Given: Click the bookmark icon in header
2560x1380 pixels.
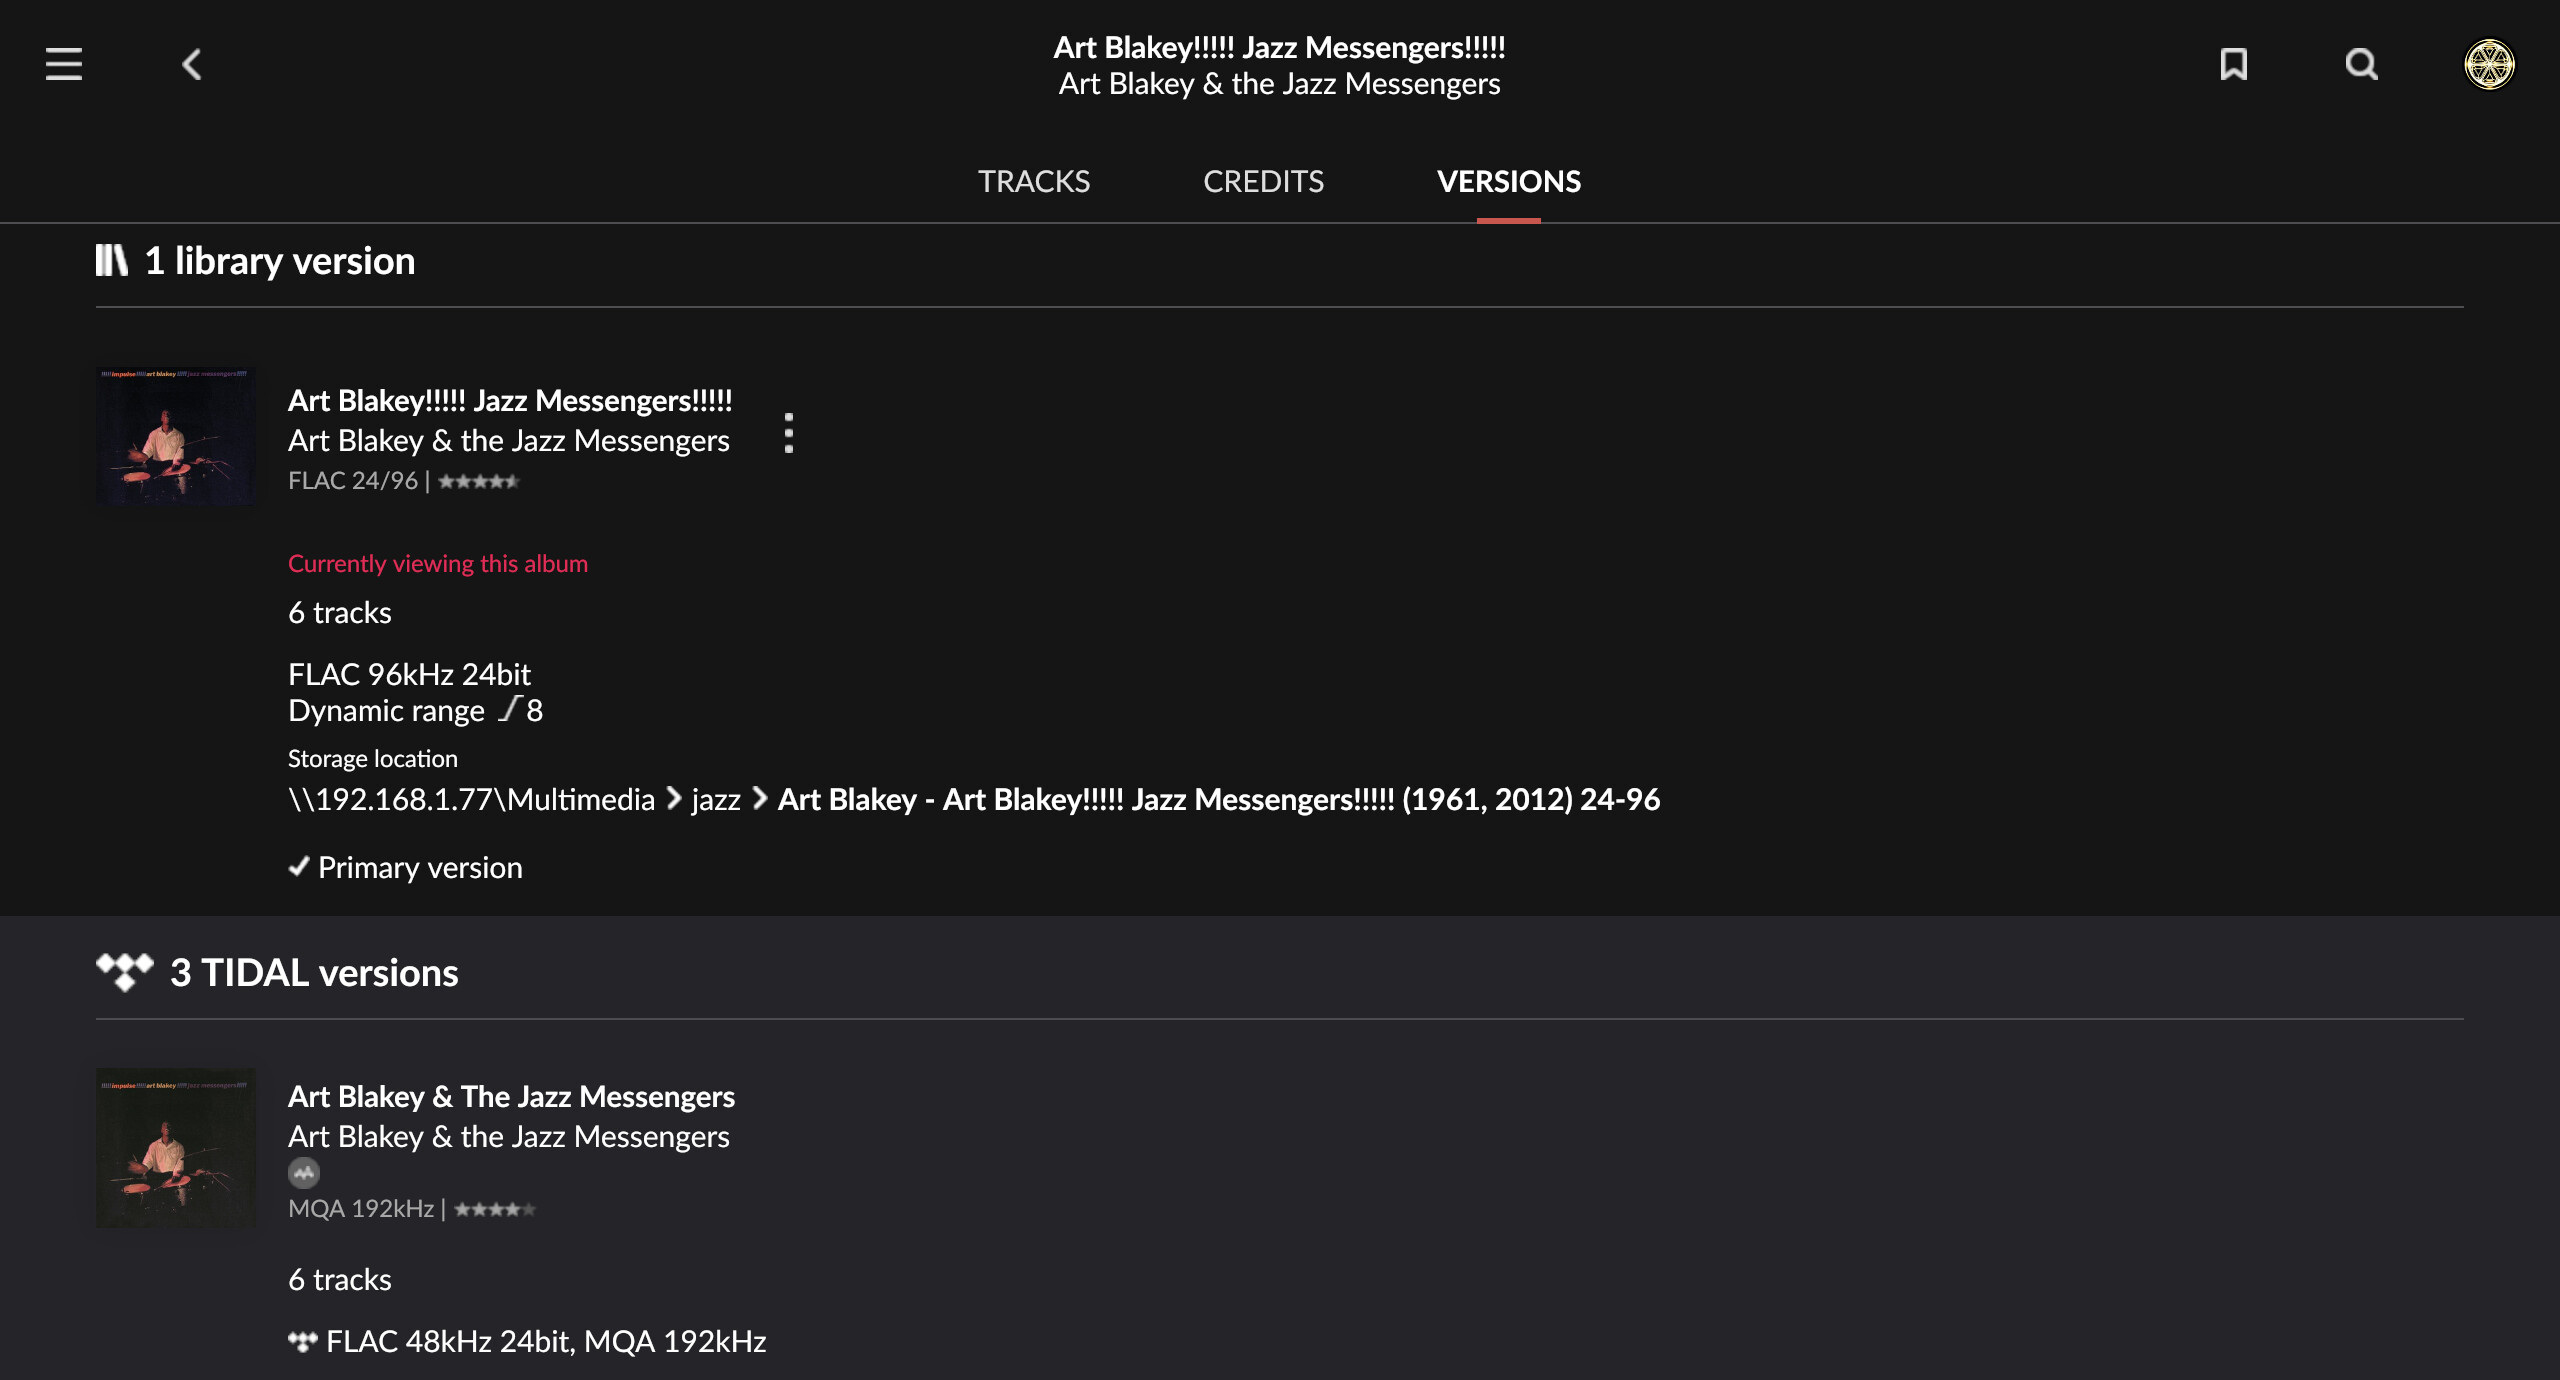Looking at the screenshot, I should pos(2233,64).
